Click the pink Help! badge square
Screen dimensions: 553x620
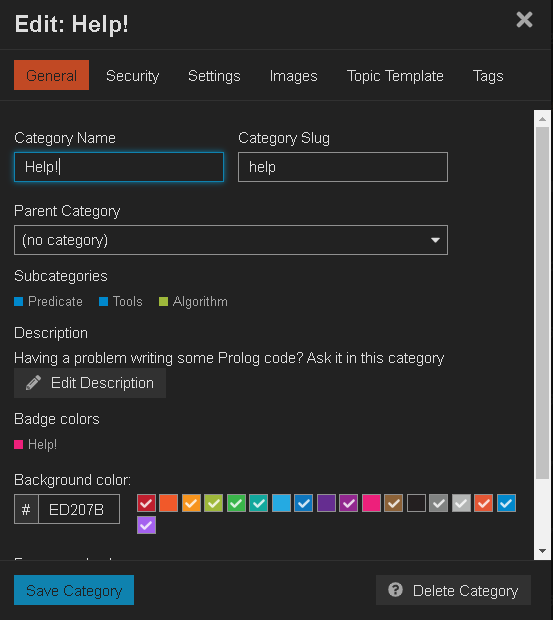click(19, 444)
